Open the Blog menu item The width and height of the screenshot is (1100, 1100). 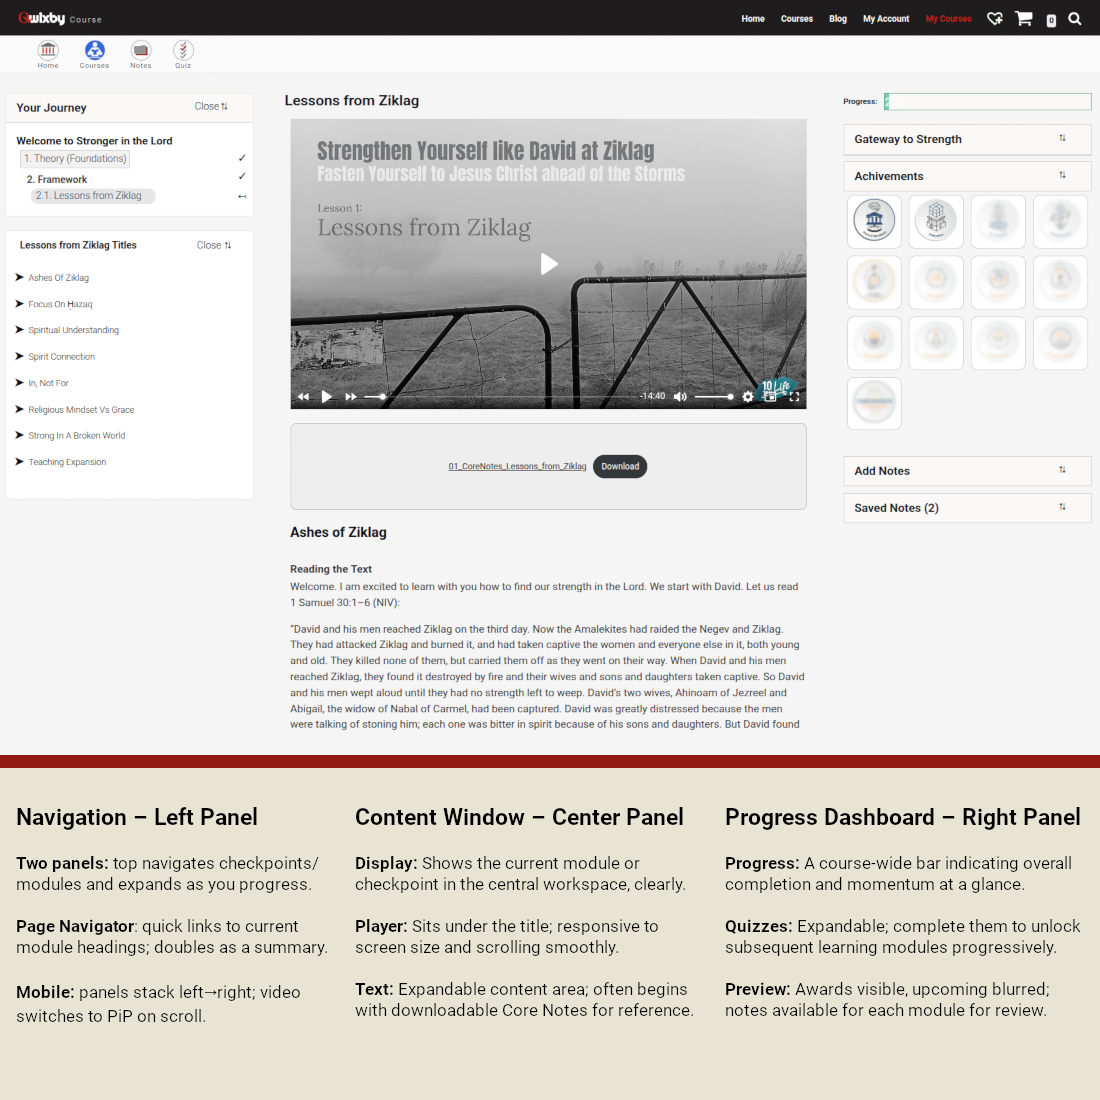point(837,19)
